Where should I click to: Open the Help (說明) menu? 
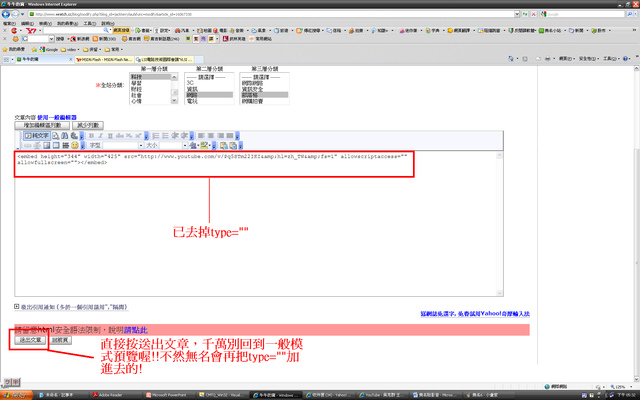click(108, 24)
